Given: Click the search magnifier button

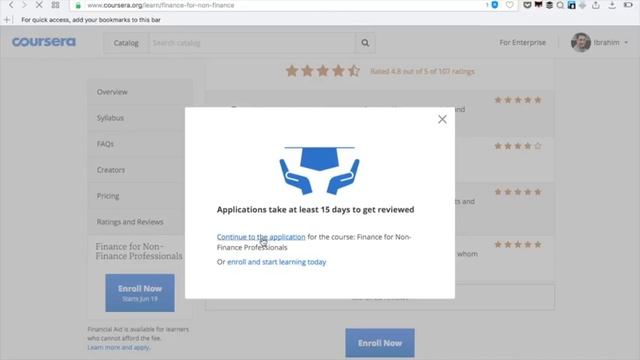Looking at the screenshot, I should point(365,43).
